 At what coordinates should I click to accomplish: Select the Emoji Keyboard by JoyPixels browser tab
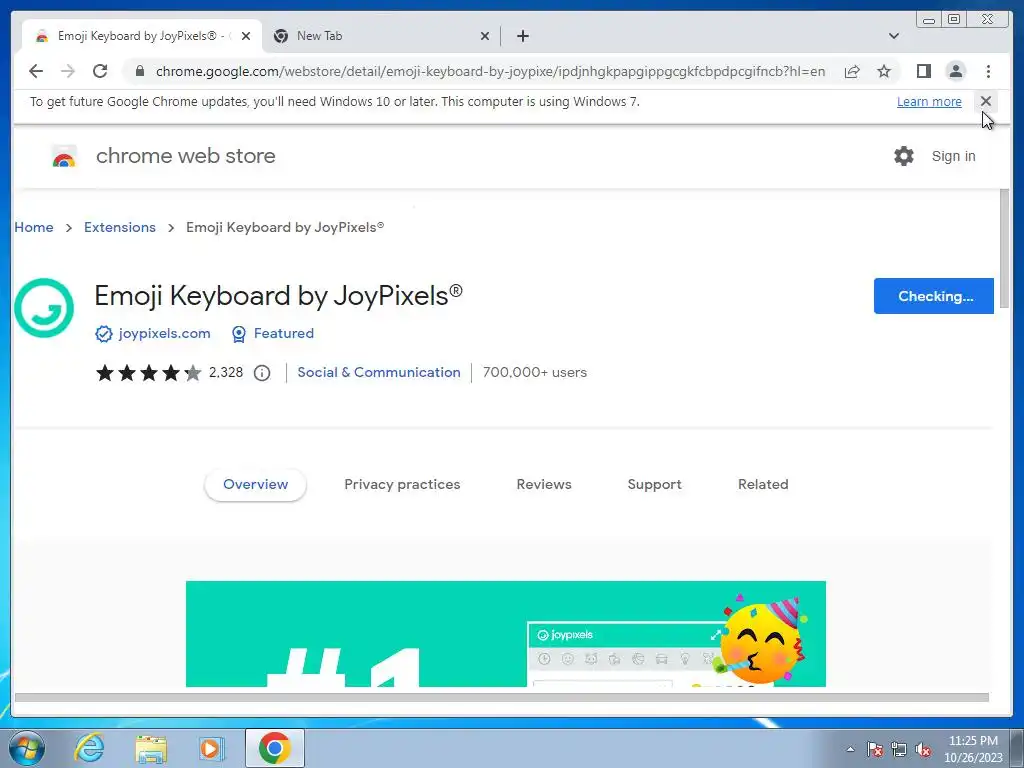pyautogui.click(x=142, y=36)
